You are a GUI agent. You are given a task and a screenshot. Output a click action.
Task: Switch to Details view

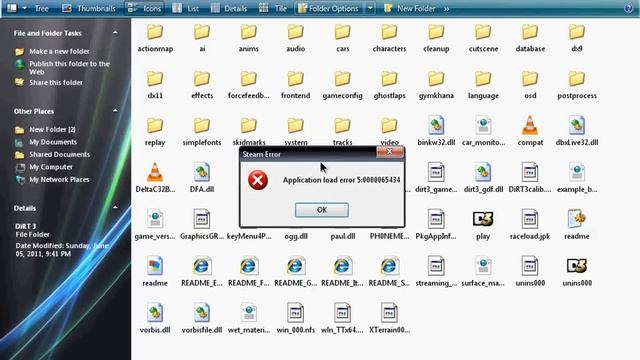pyautogui.click(x=229, y=8)
